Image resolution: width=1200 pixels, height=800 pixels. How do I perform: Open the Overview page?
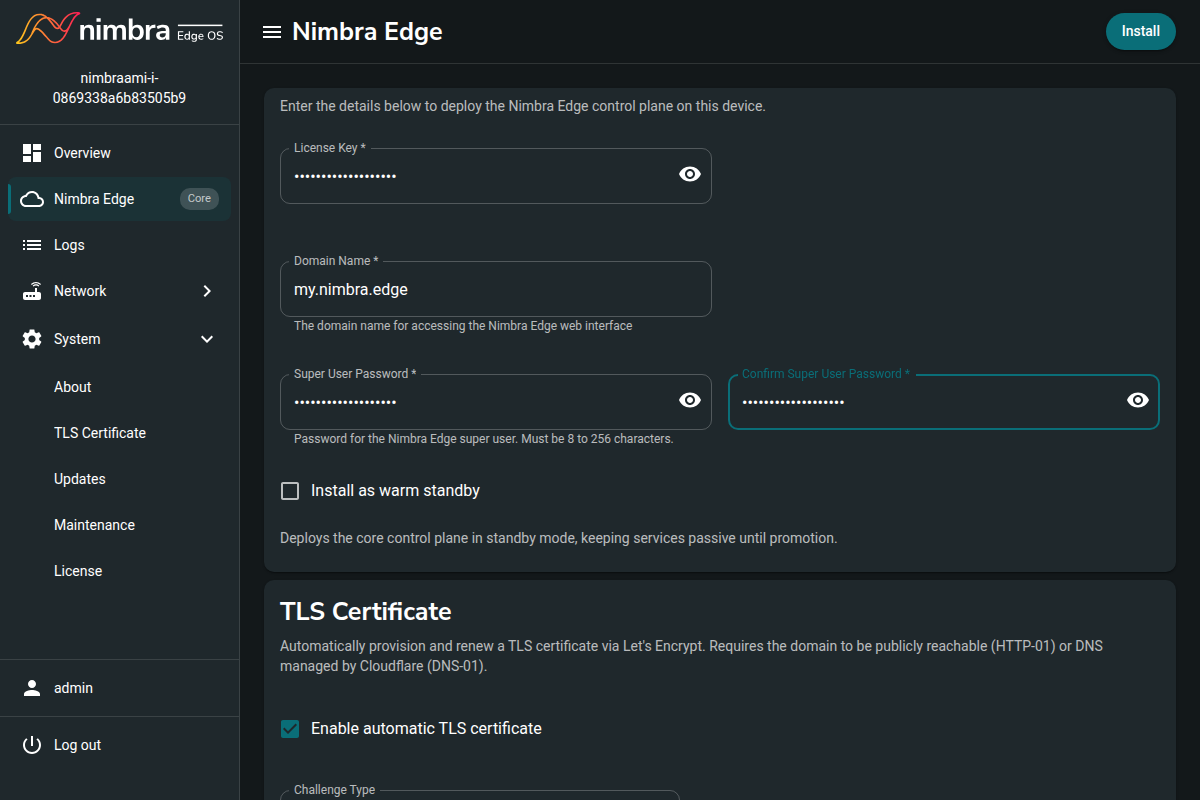pos(119,153)
